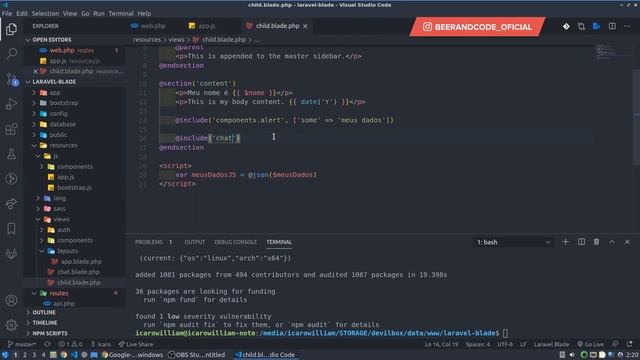
Task: Change the UTF-8 encoding setting
Action: 505,344
